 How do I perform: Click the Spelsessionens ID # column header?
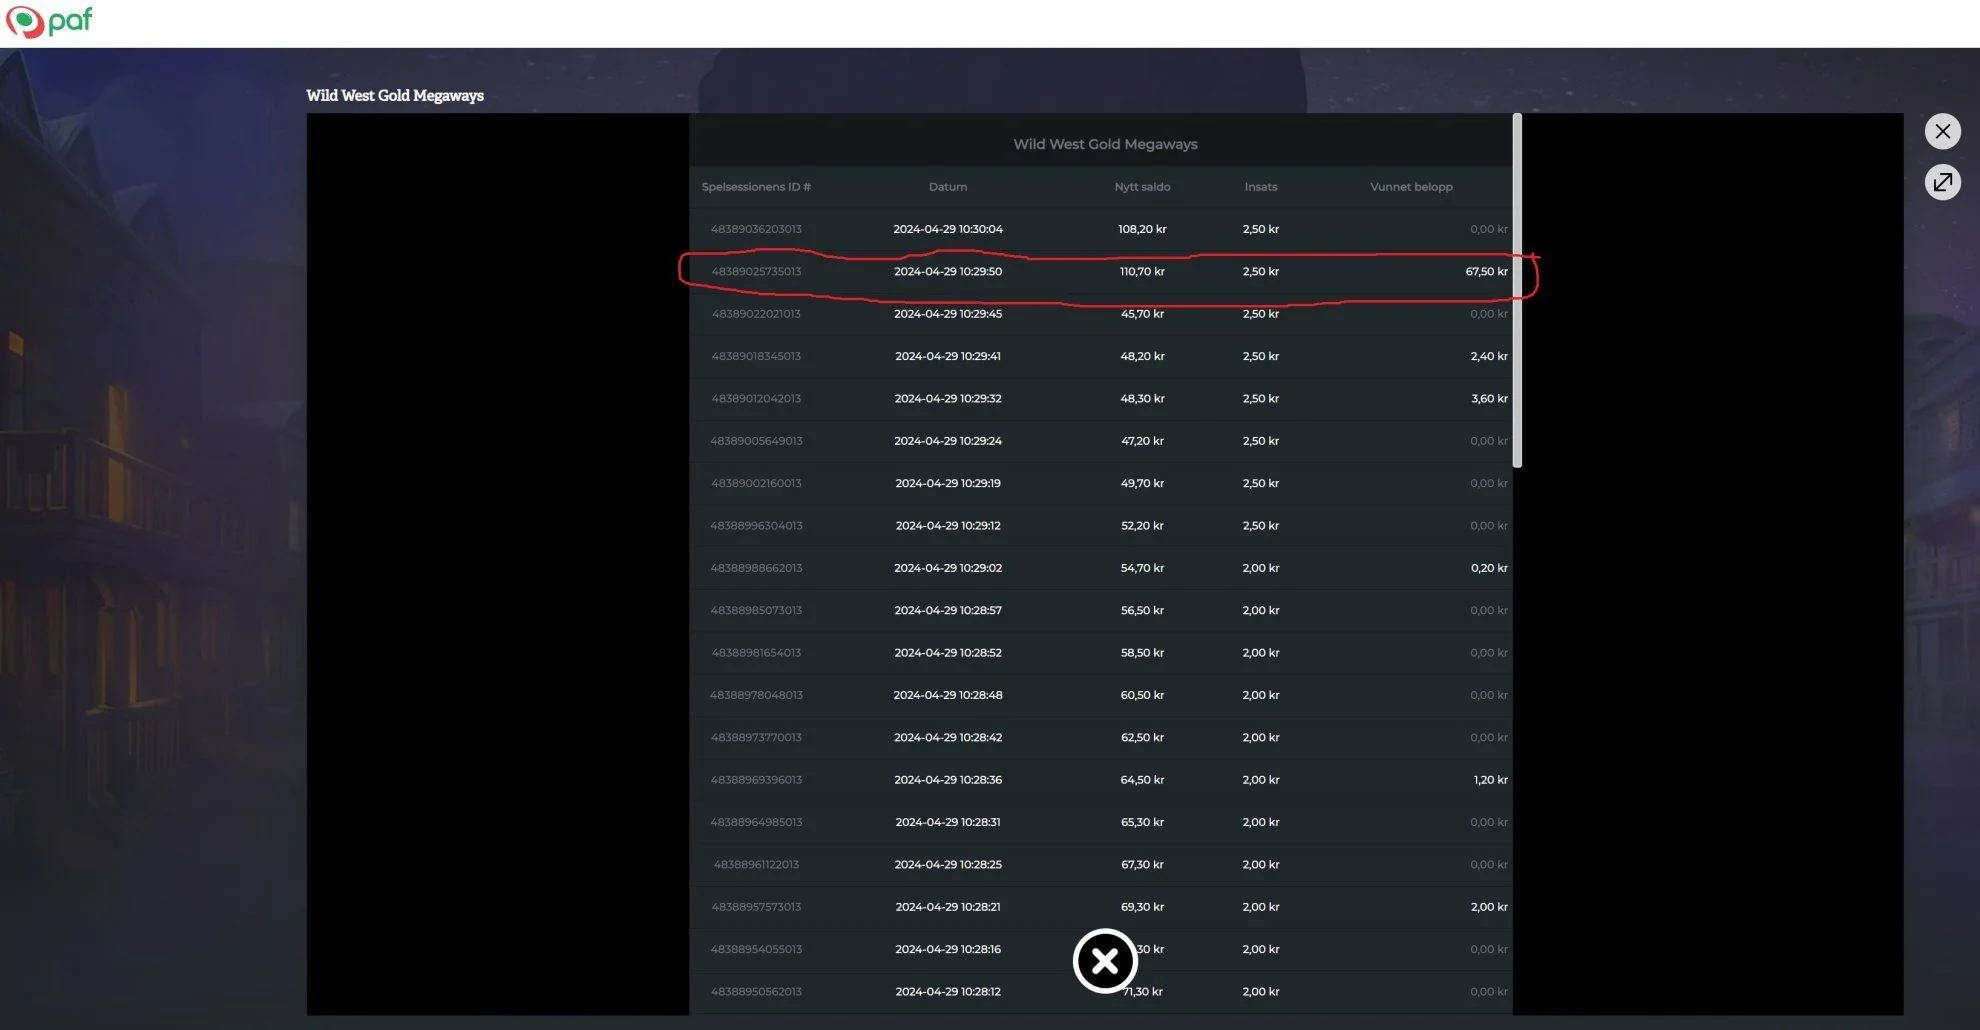pos(756,187)
